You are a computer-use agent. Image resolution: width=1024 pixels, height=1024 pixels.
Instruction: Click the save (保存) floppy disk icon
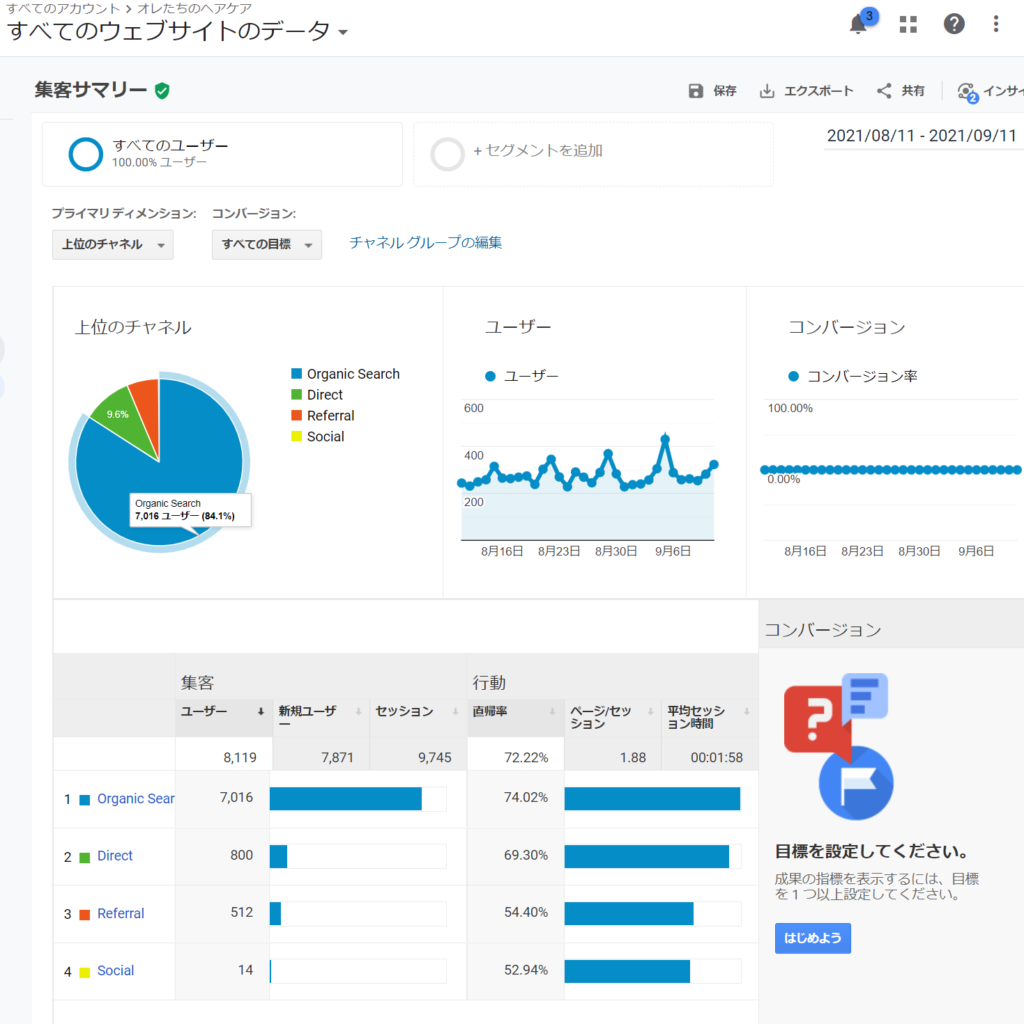696,91
